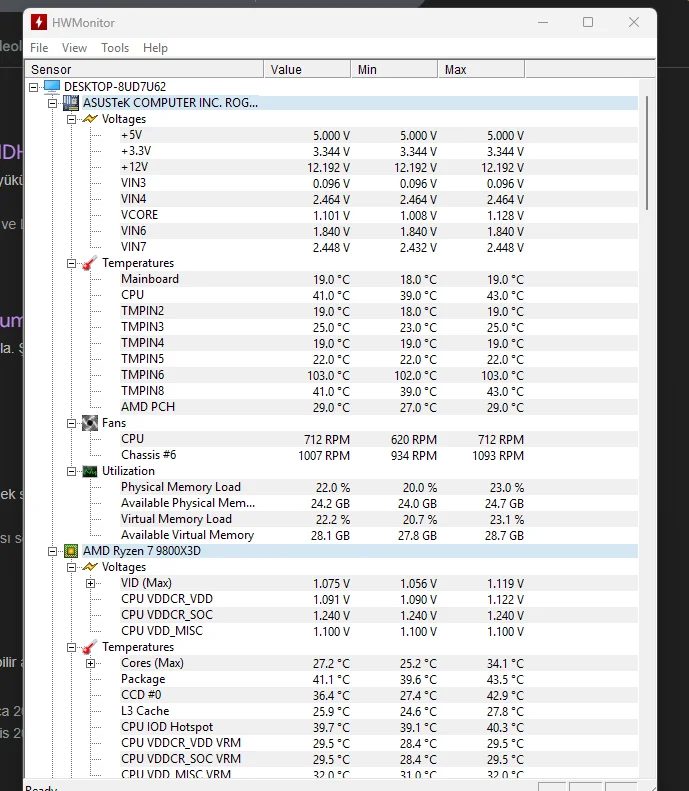Viewport: 689px width, 791px height.
Task: Click the AMD Ryzen 7 9800X3D chip icon
Action: point(71,551)
